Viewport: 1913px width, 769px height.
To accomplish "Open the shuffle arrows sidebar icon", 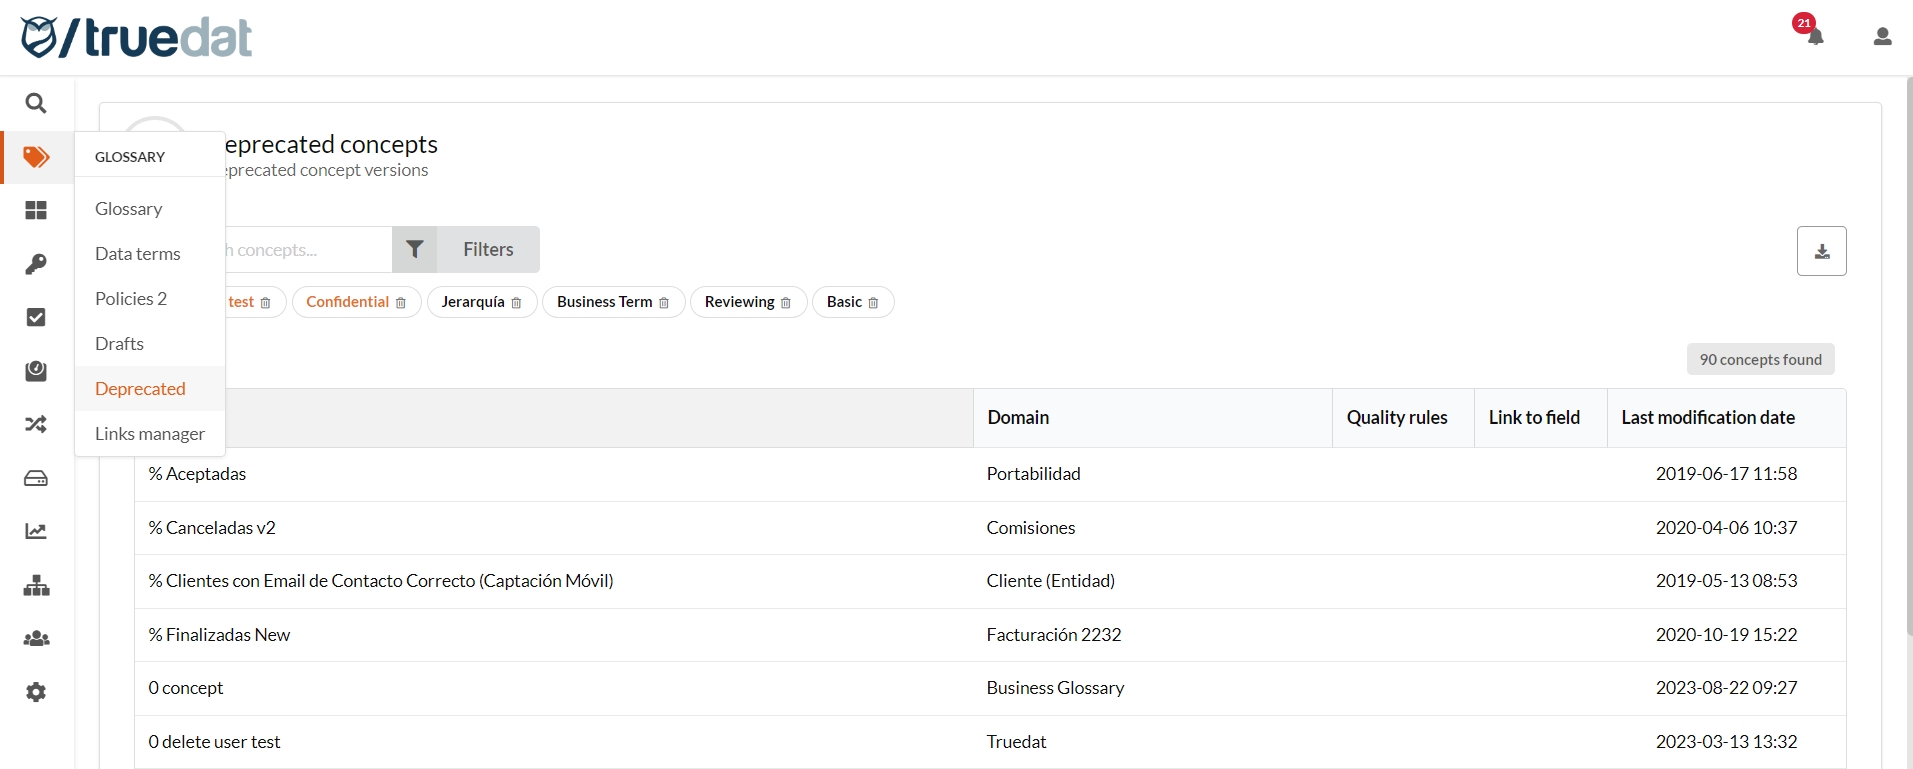I will (36, 424).
